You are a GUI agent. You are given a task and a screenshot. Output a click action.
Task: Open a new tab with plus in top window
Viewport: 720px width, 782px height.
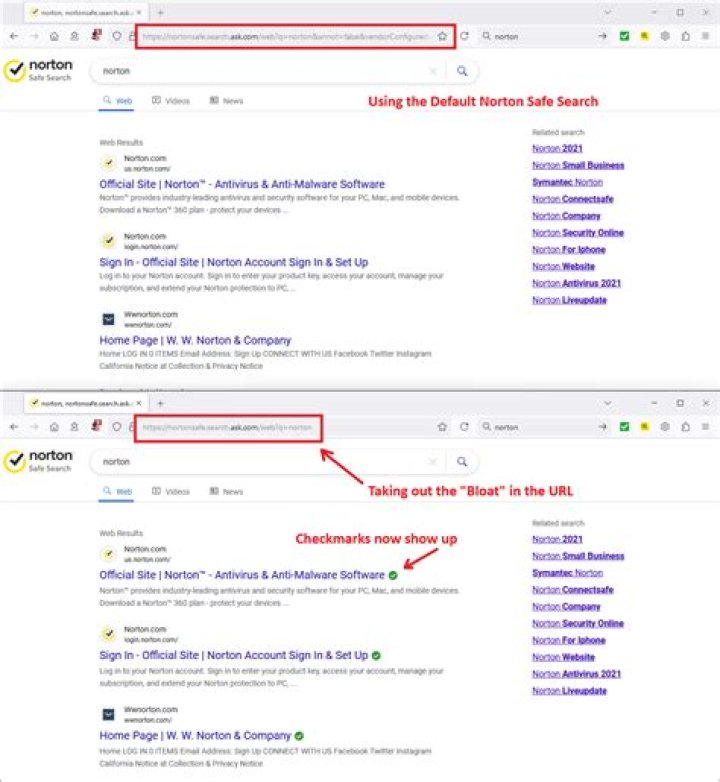tap(161, 12)
